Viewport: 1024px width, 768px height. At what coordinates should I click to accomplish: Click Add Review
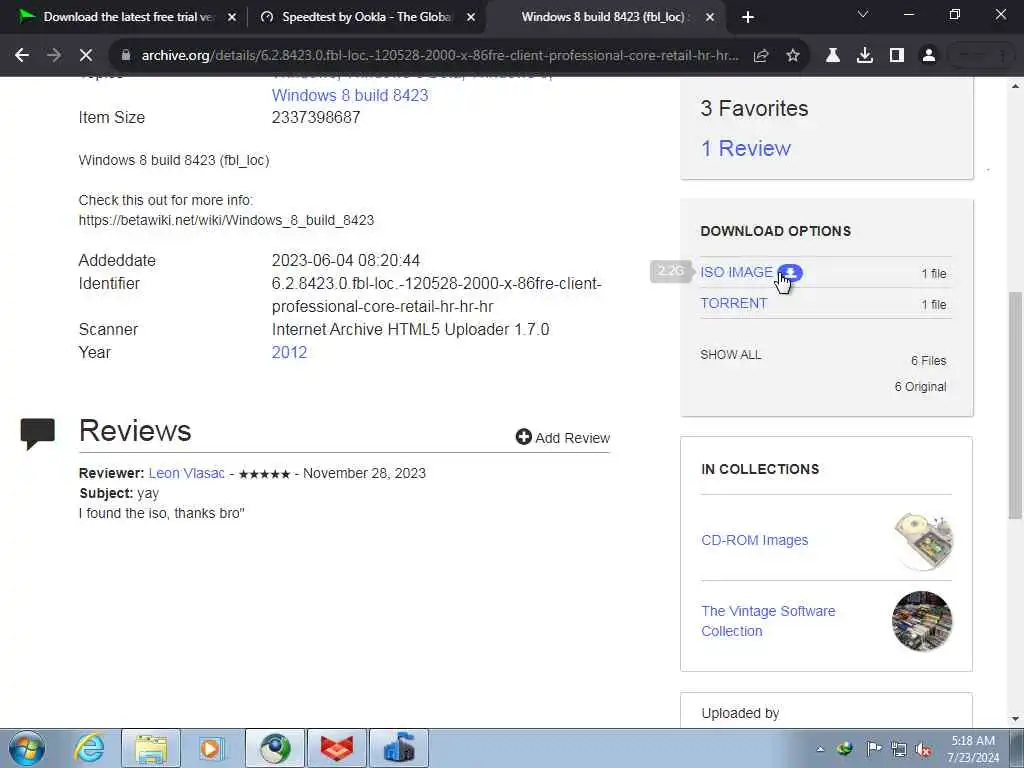click(563, 438)
